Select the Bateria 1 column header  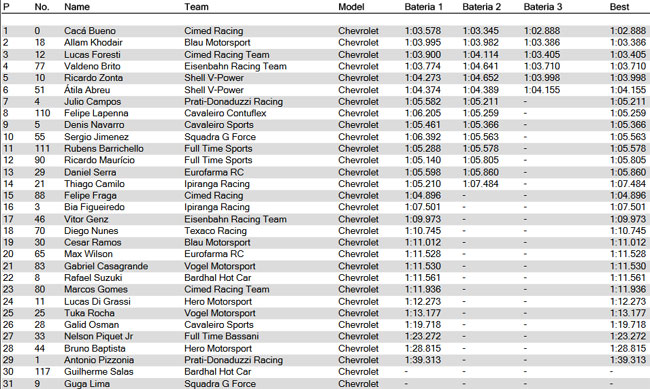(x=423, y=7)
